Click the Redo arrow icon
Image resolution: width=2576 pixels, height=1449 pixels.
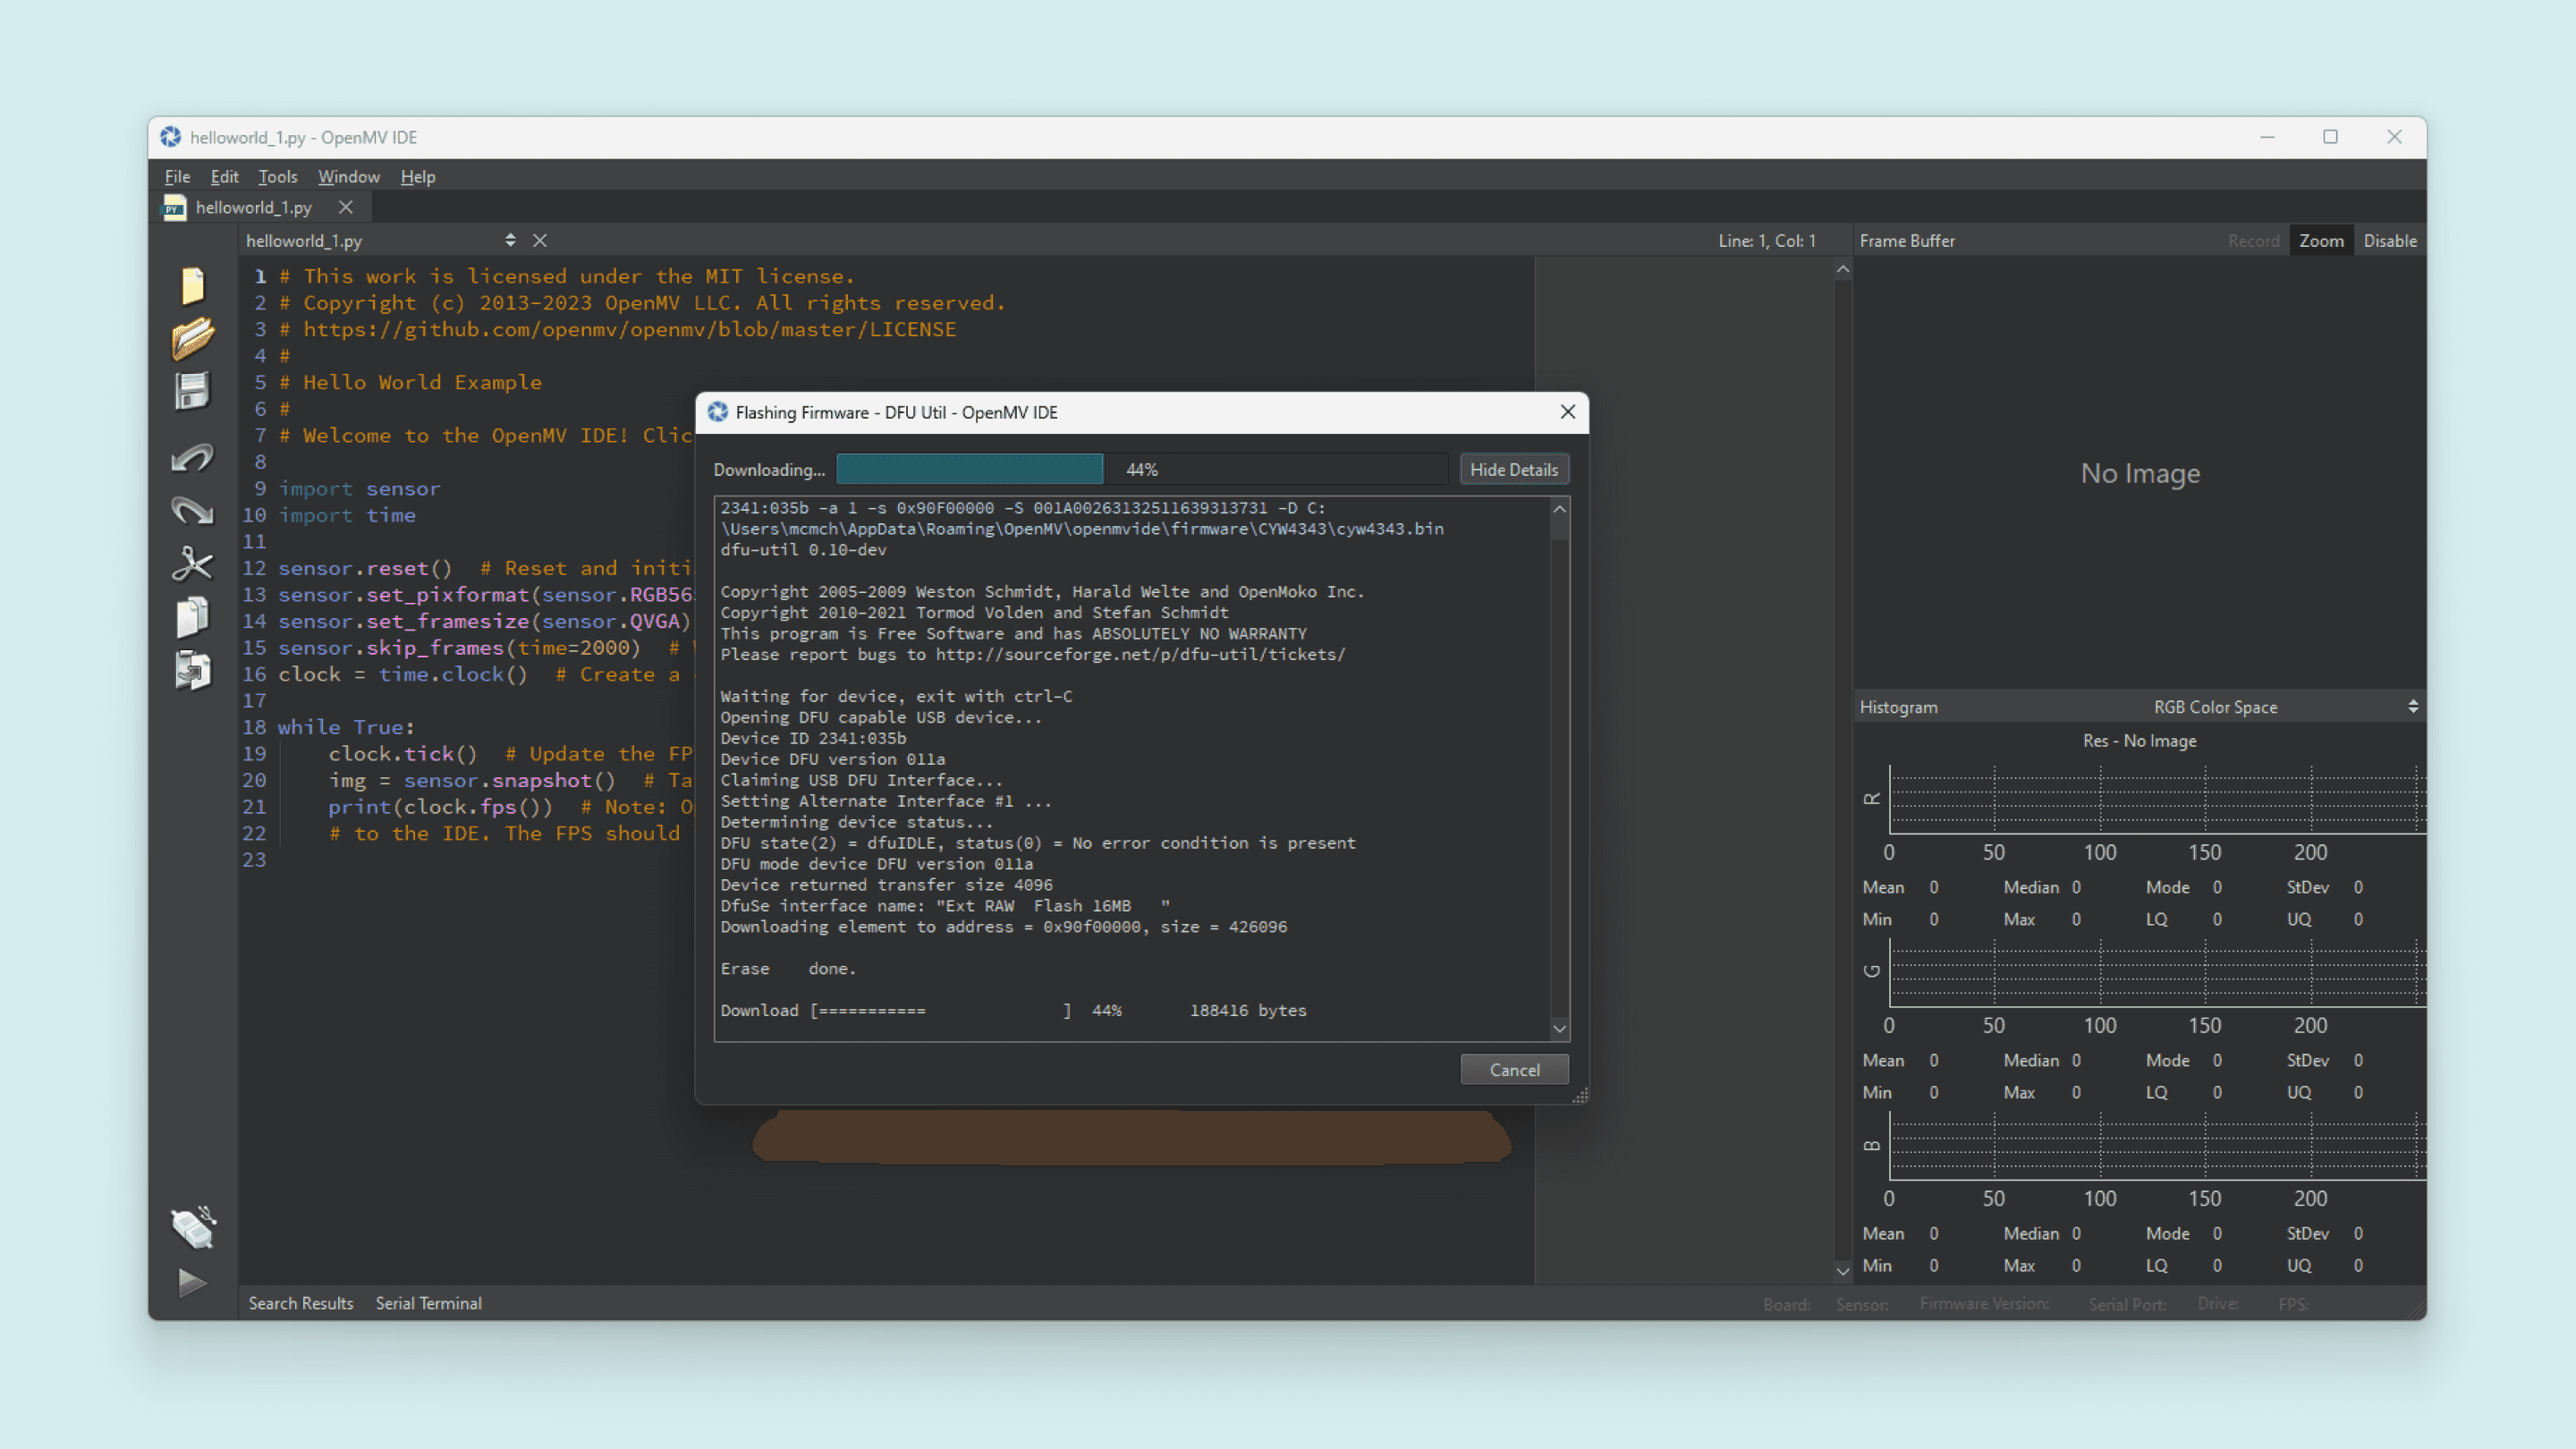pos(192,511)
